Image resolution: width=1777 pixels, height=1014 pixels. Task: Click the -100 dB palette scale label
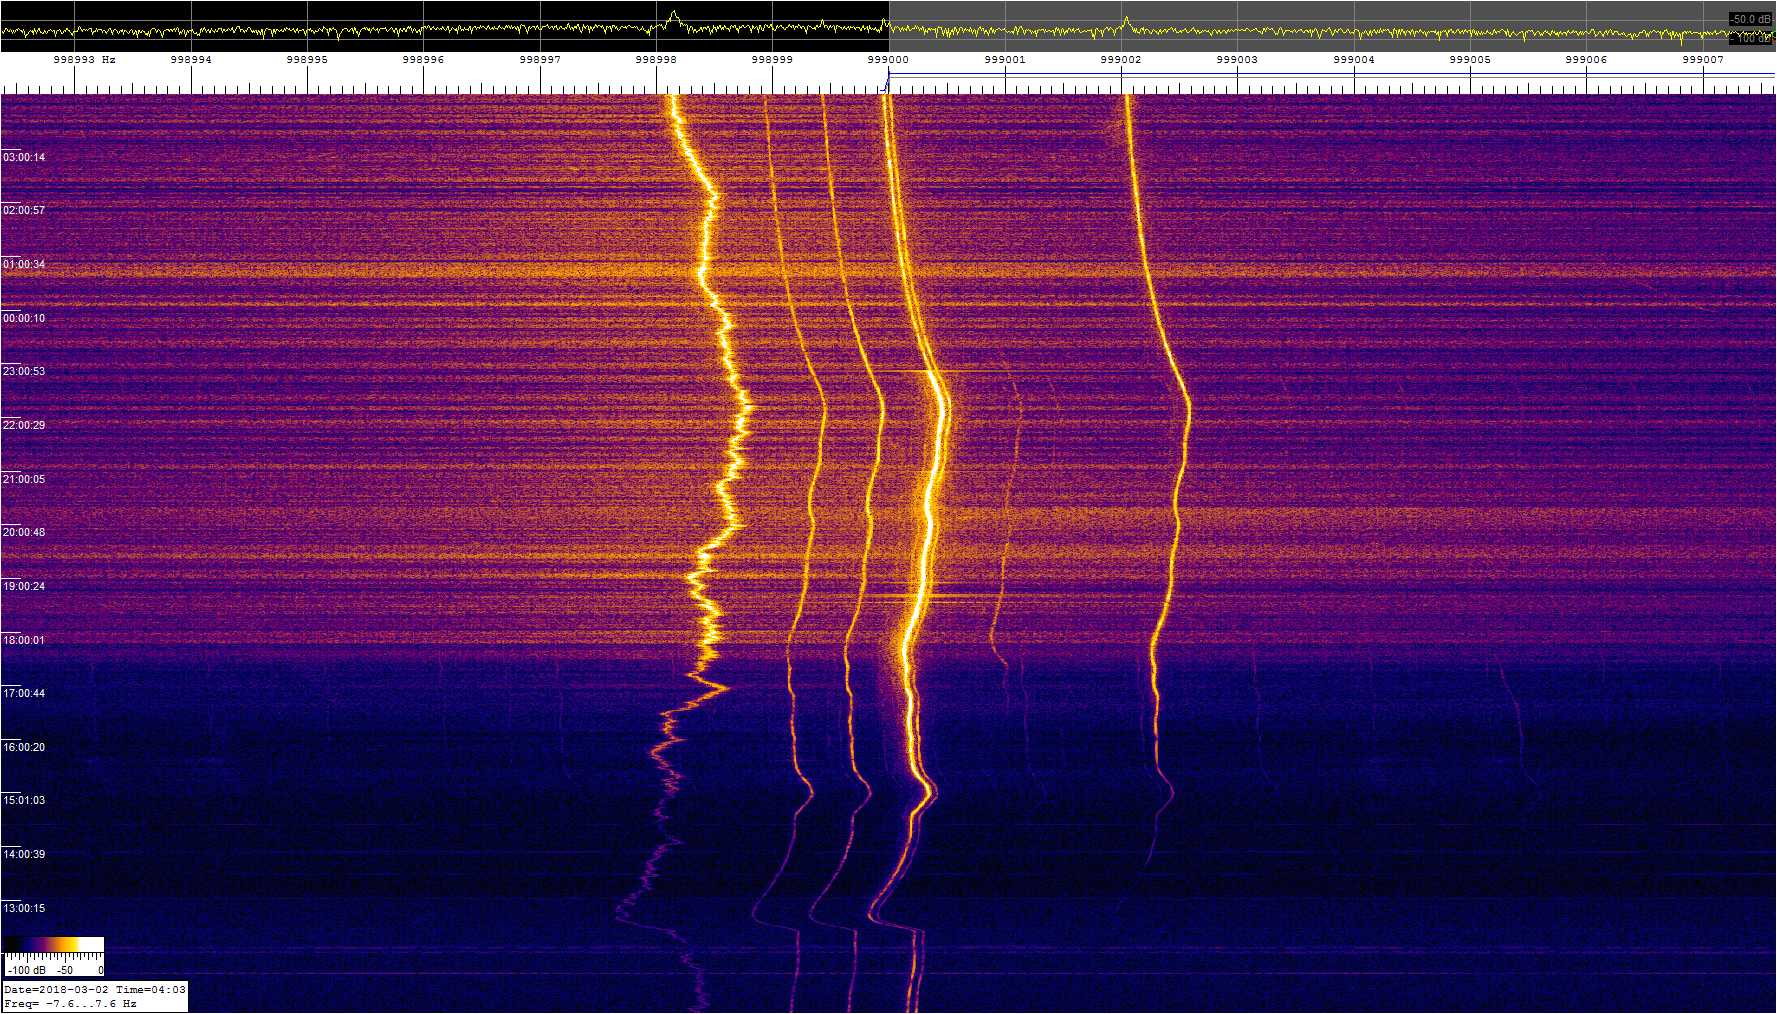tap(26, 970)
